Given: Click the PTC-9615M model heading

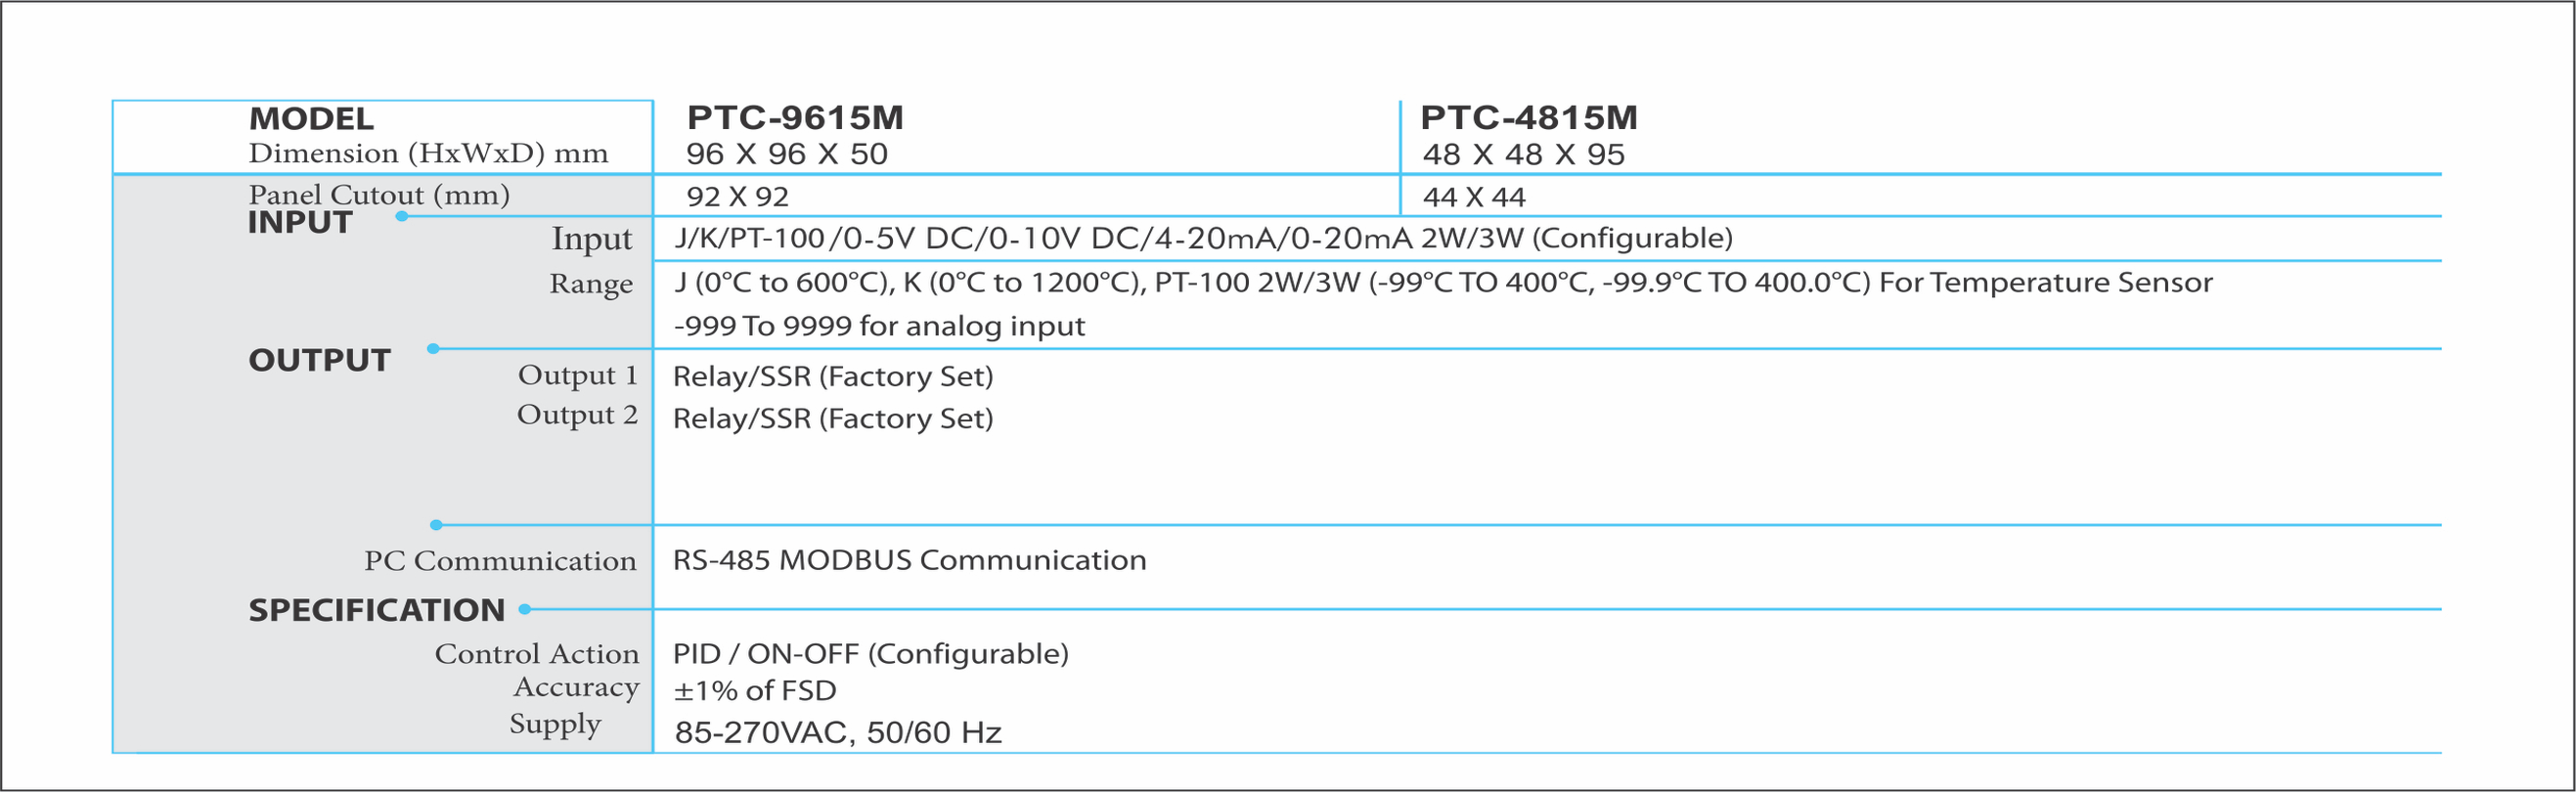Looking at the screenshot, I should (795, 117).
